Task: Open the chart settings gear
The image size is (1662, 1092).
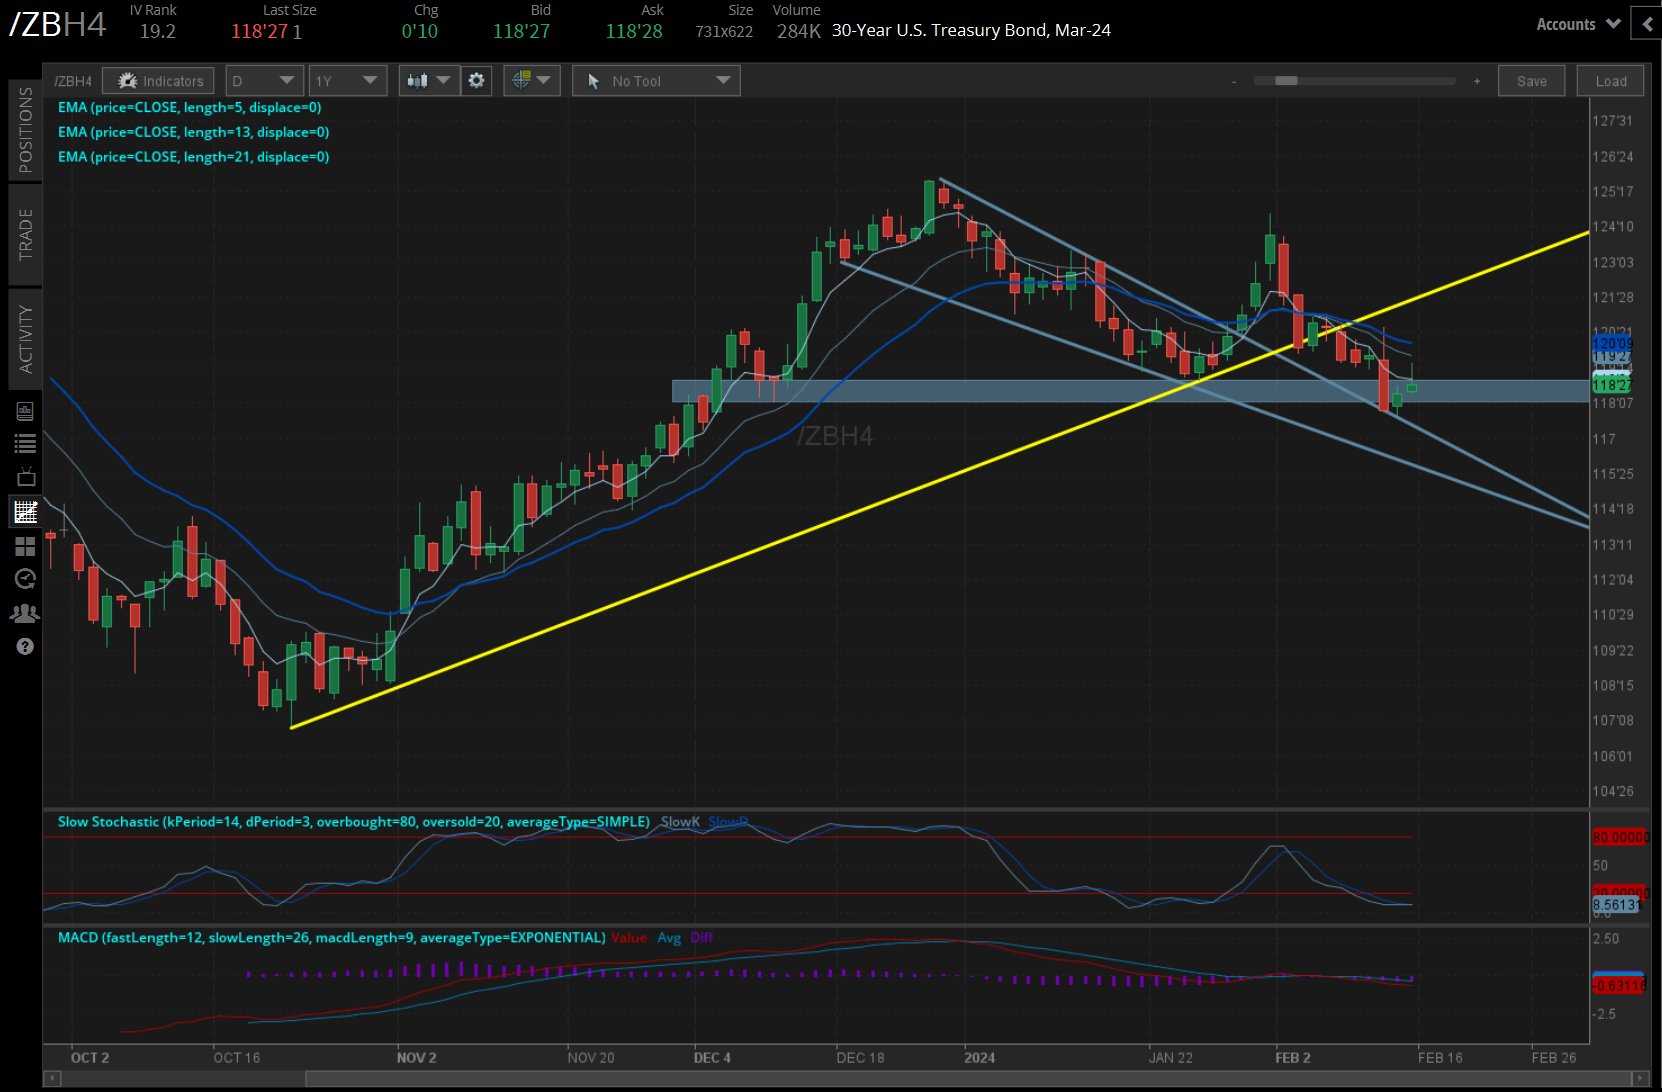Action: coord(477,81)
